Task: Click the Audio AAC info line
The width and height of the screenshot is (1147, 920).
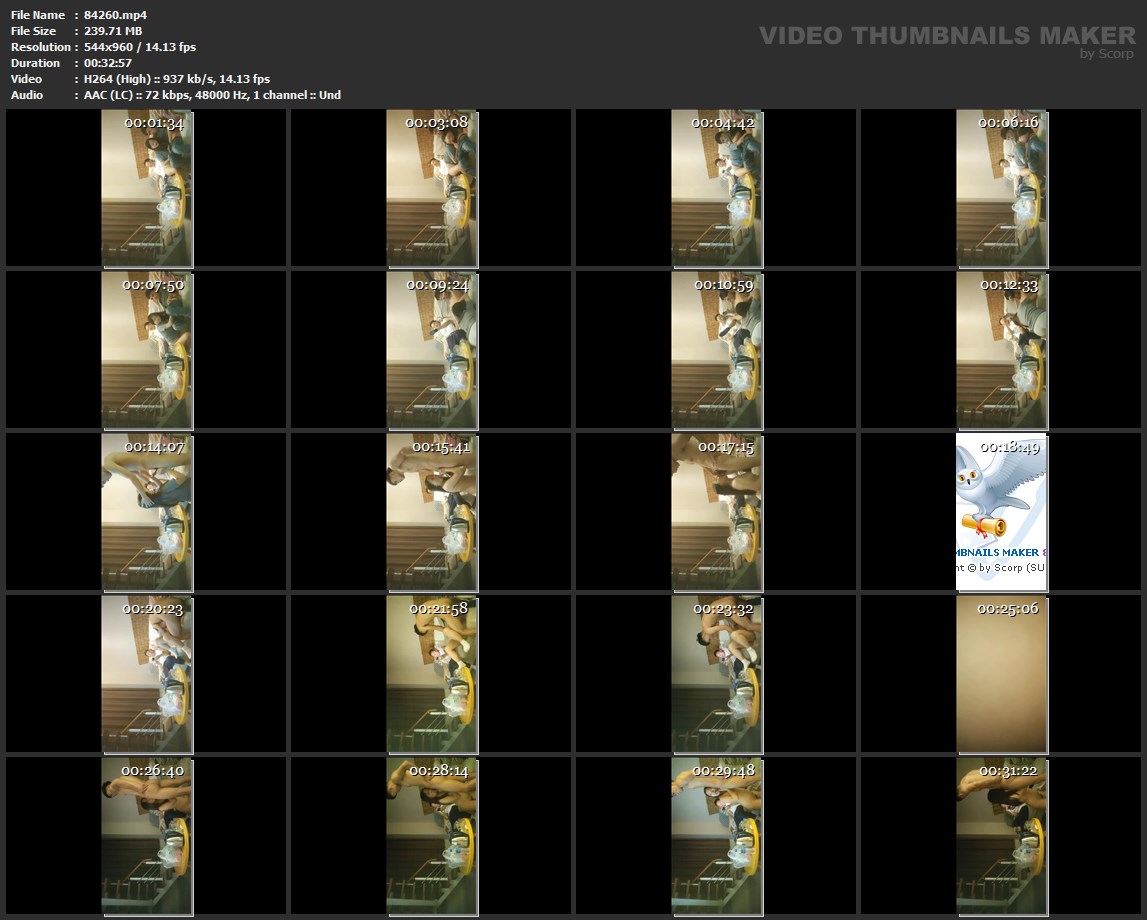Action: (x=212, y=95)
